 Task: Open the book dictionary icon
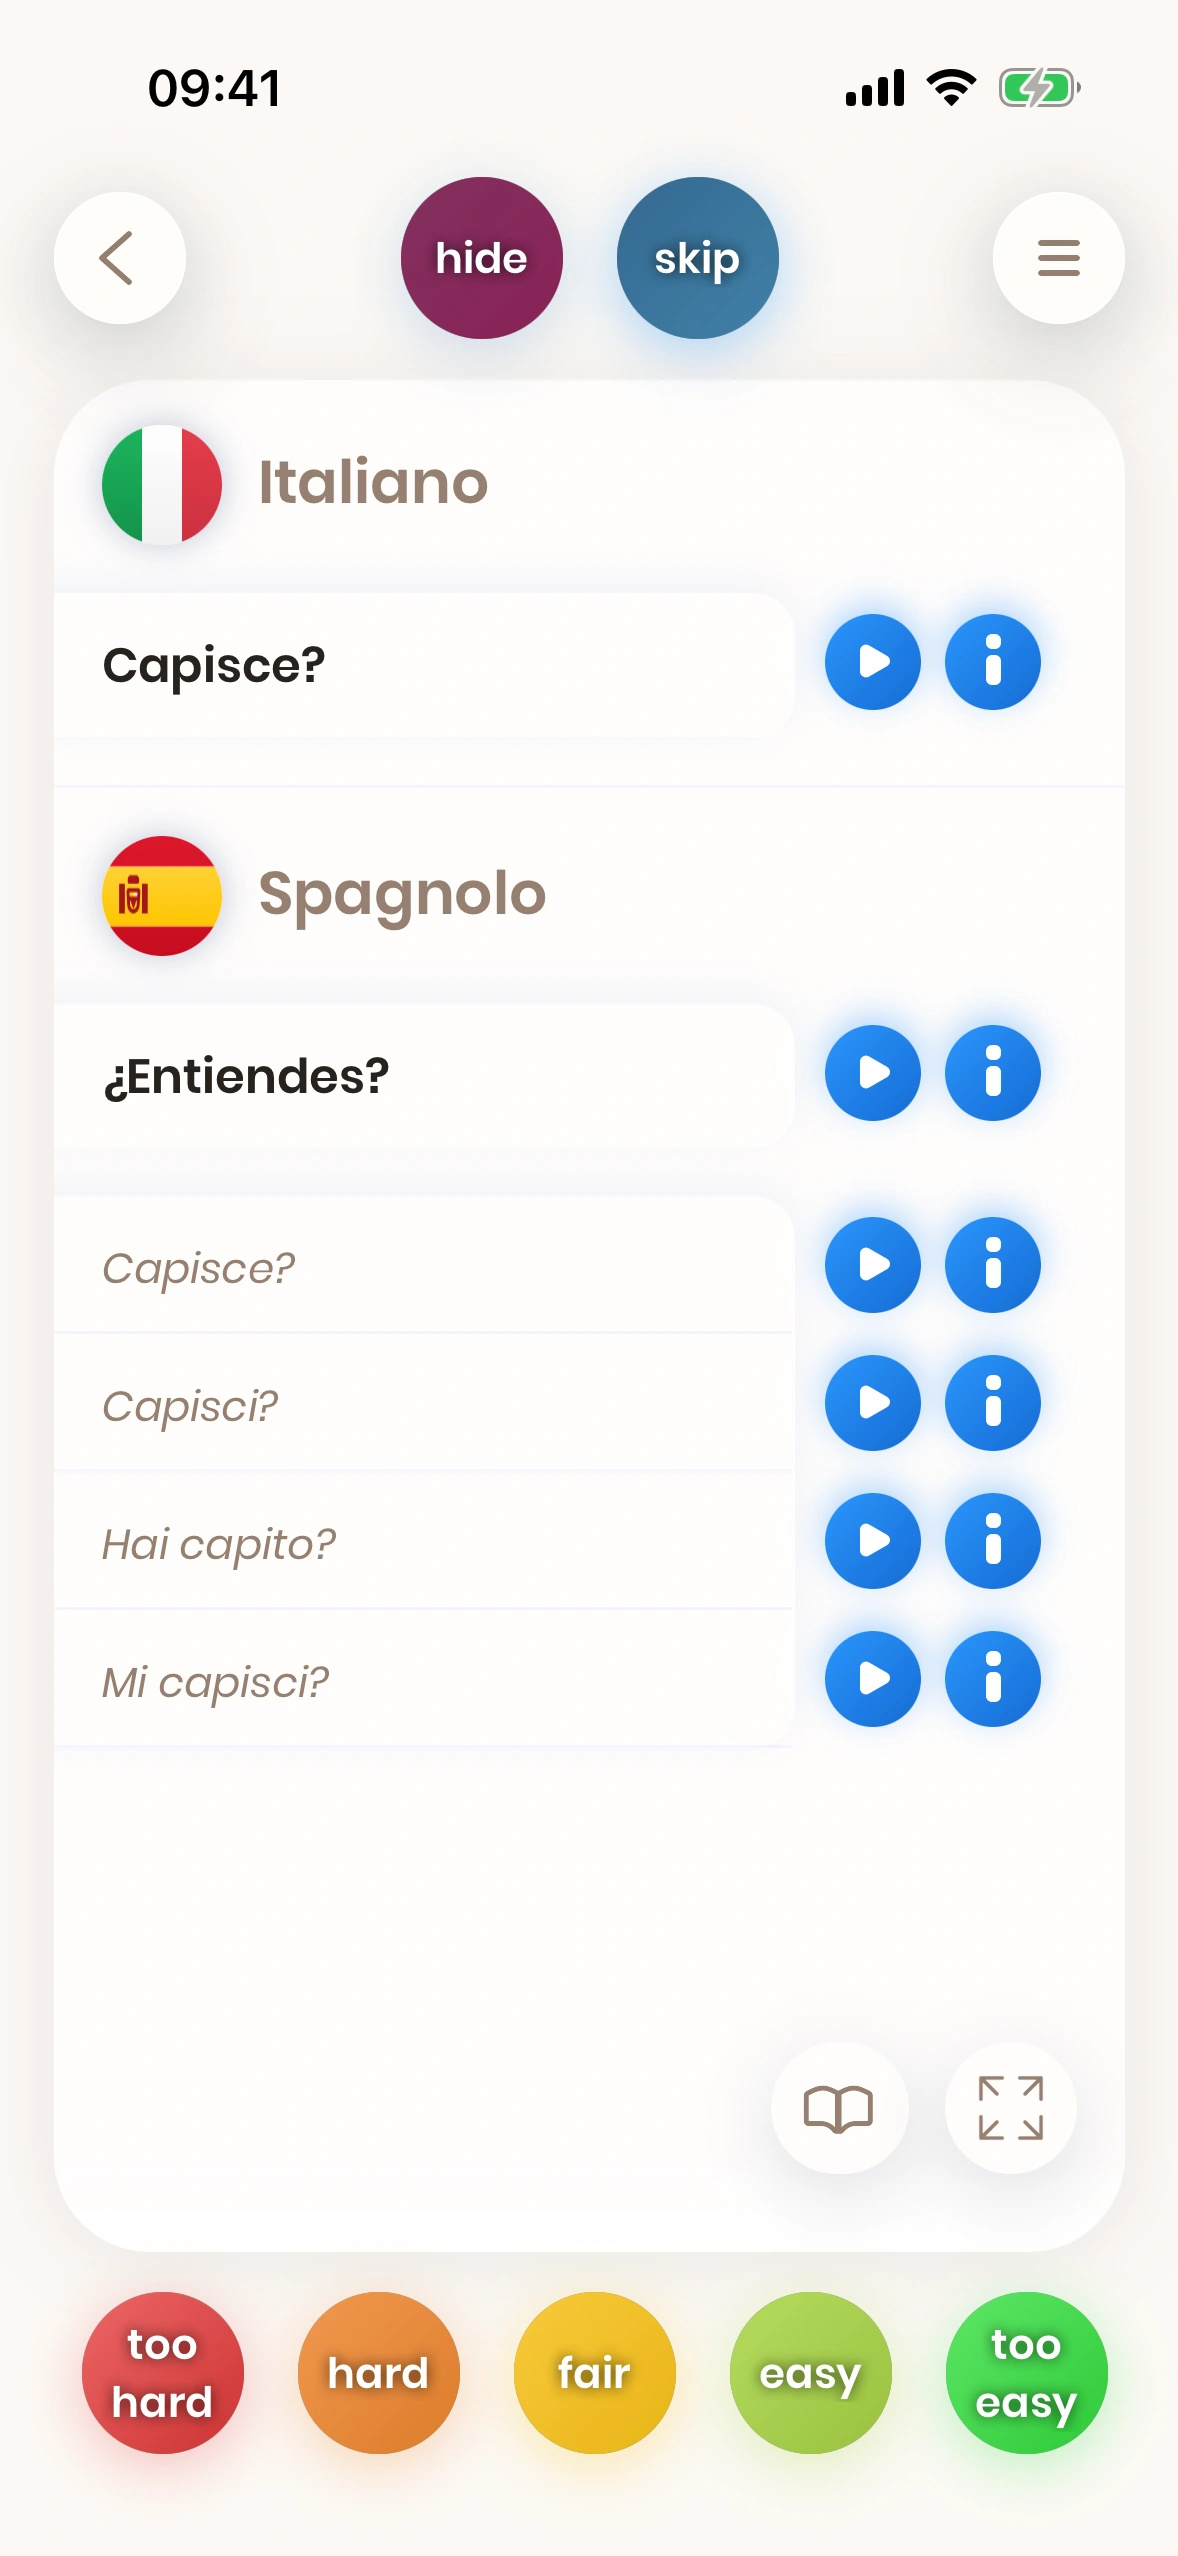(838, 2108)
